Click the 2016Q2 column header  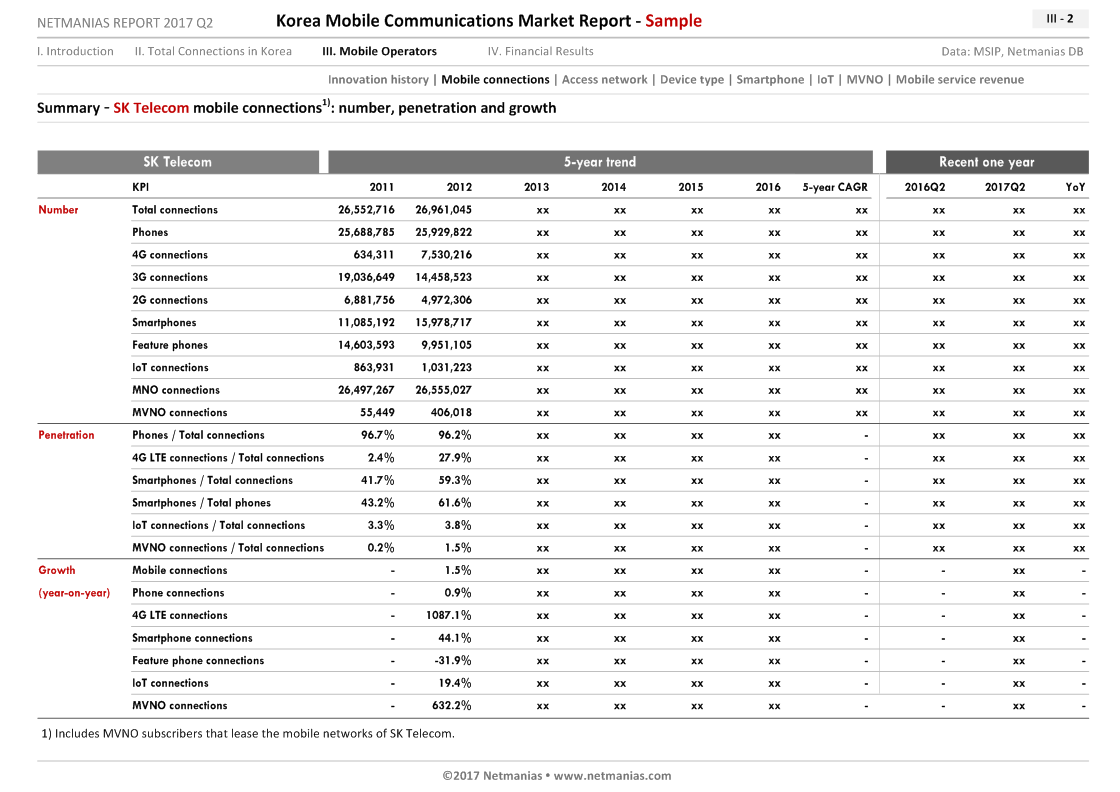(925, 187)
